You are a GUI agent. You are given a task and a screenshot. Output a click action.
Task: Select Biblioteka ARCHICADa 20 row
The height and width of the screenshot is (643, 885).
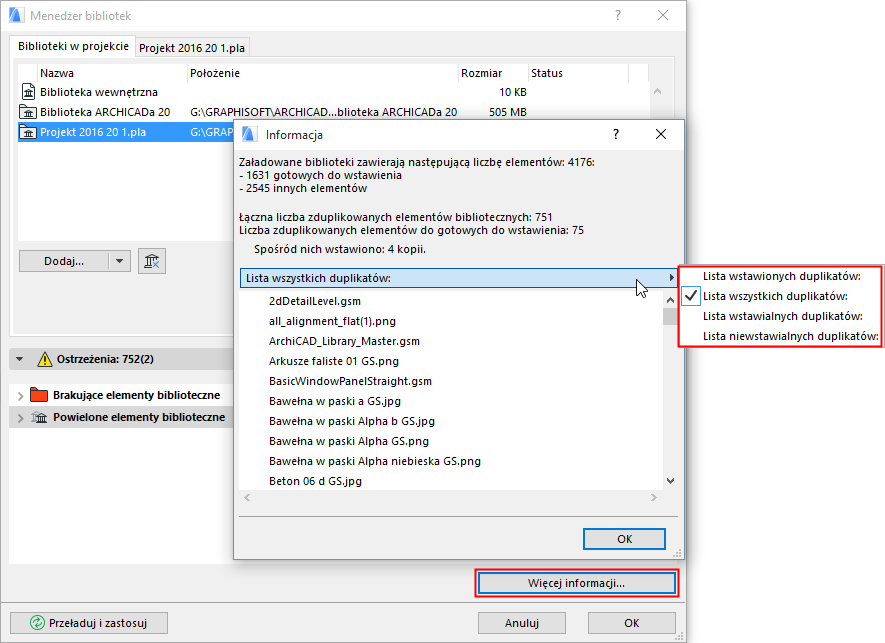(333, 112)
